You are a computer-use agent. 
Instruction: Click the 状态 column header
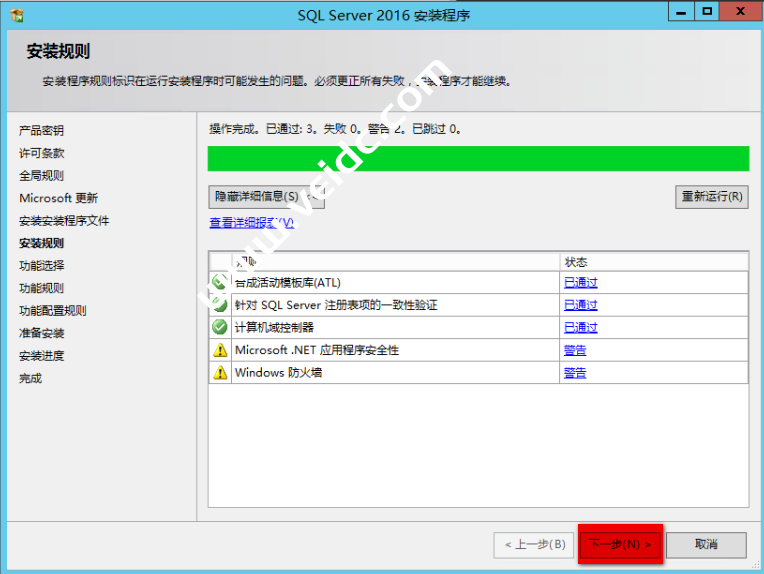[576, 261]
